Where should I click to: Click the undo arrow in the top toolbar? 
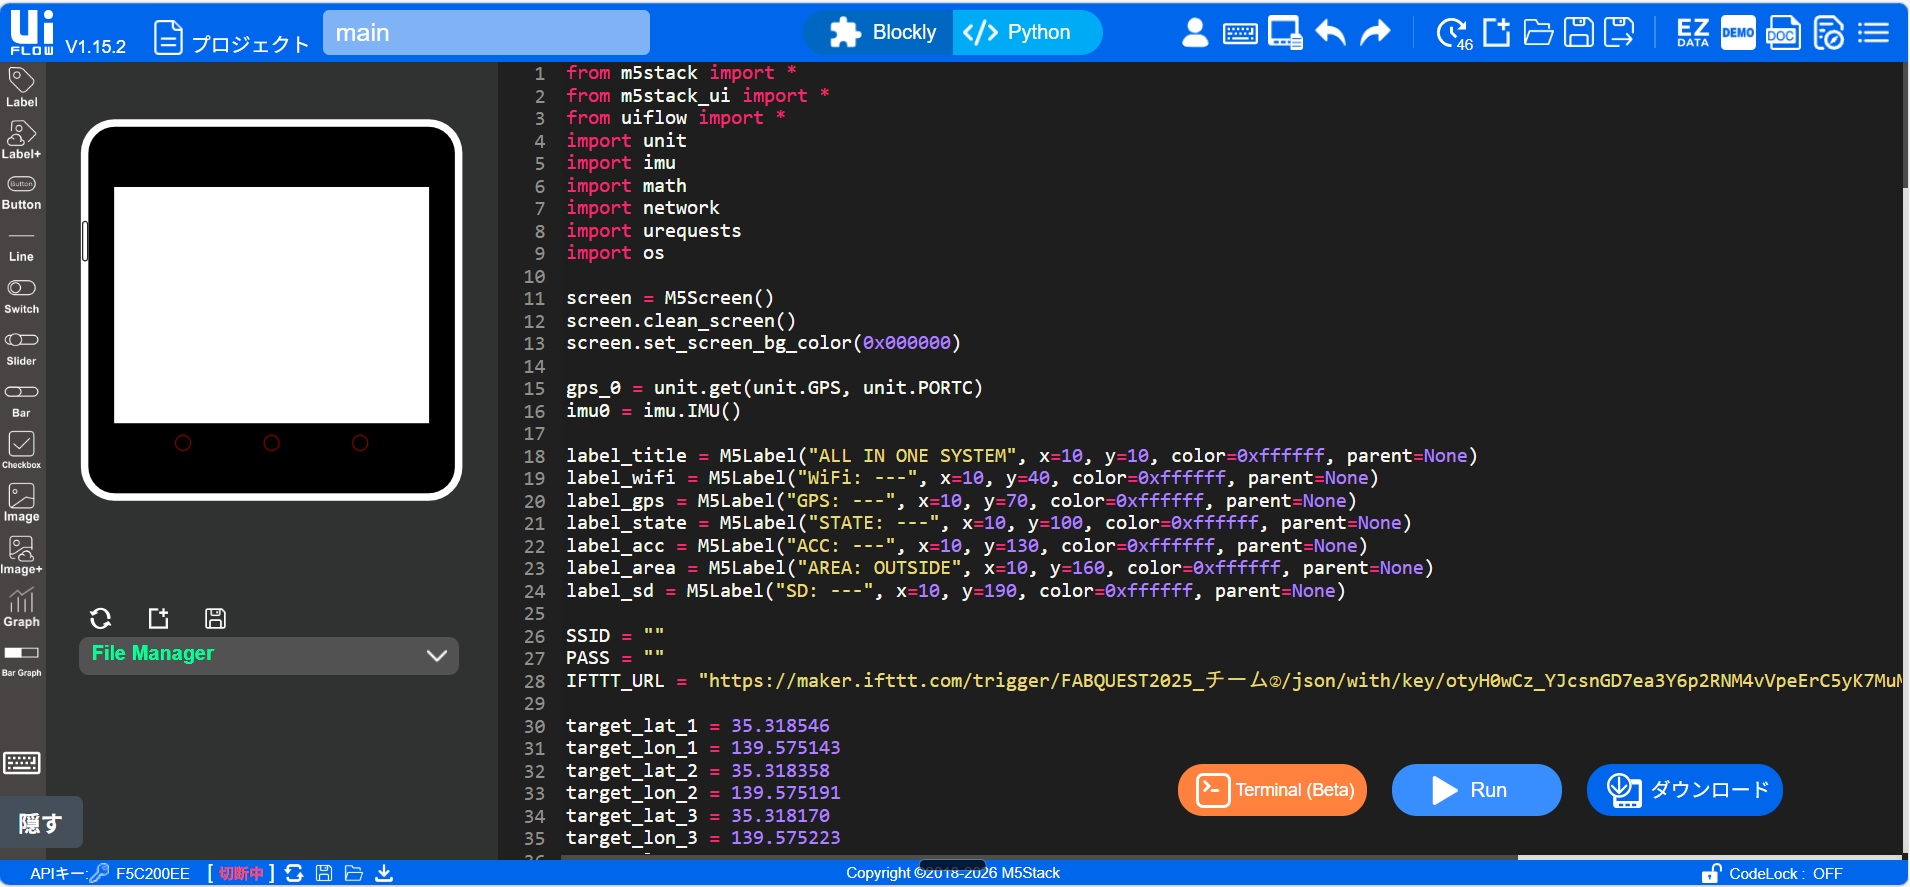[x=1330, y=33]
